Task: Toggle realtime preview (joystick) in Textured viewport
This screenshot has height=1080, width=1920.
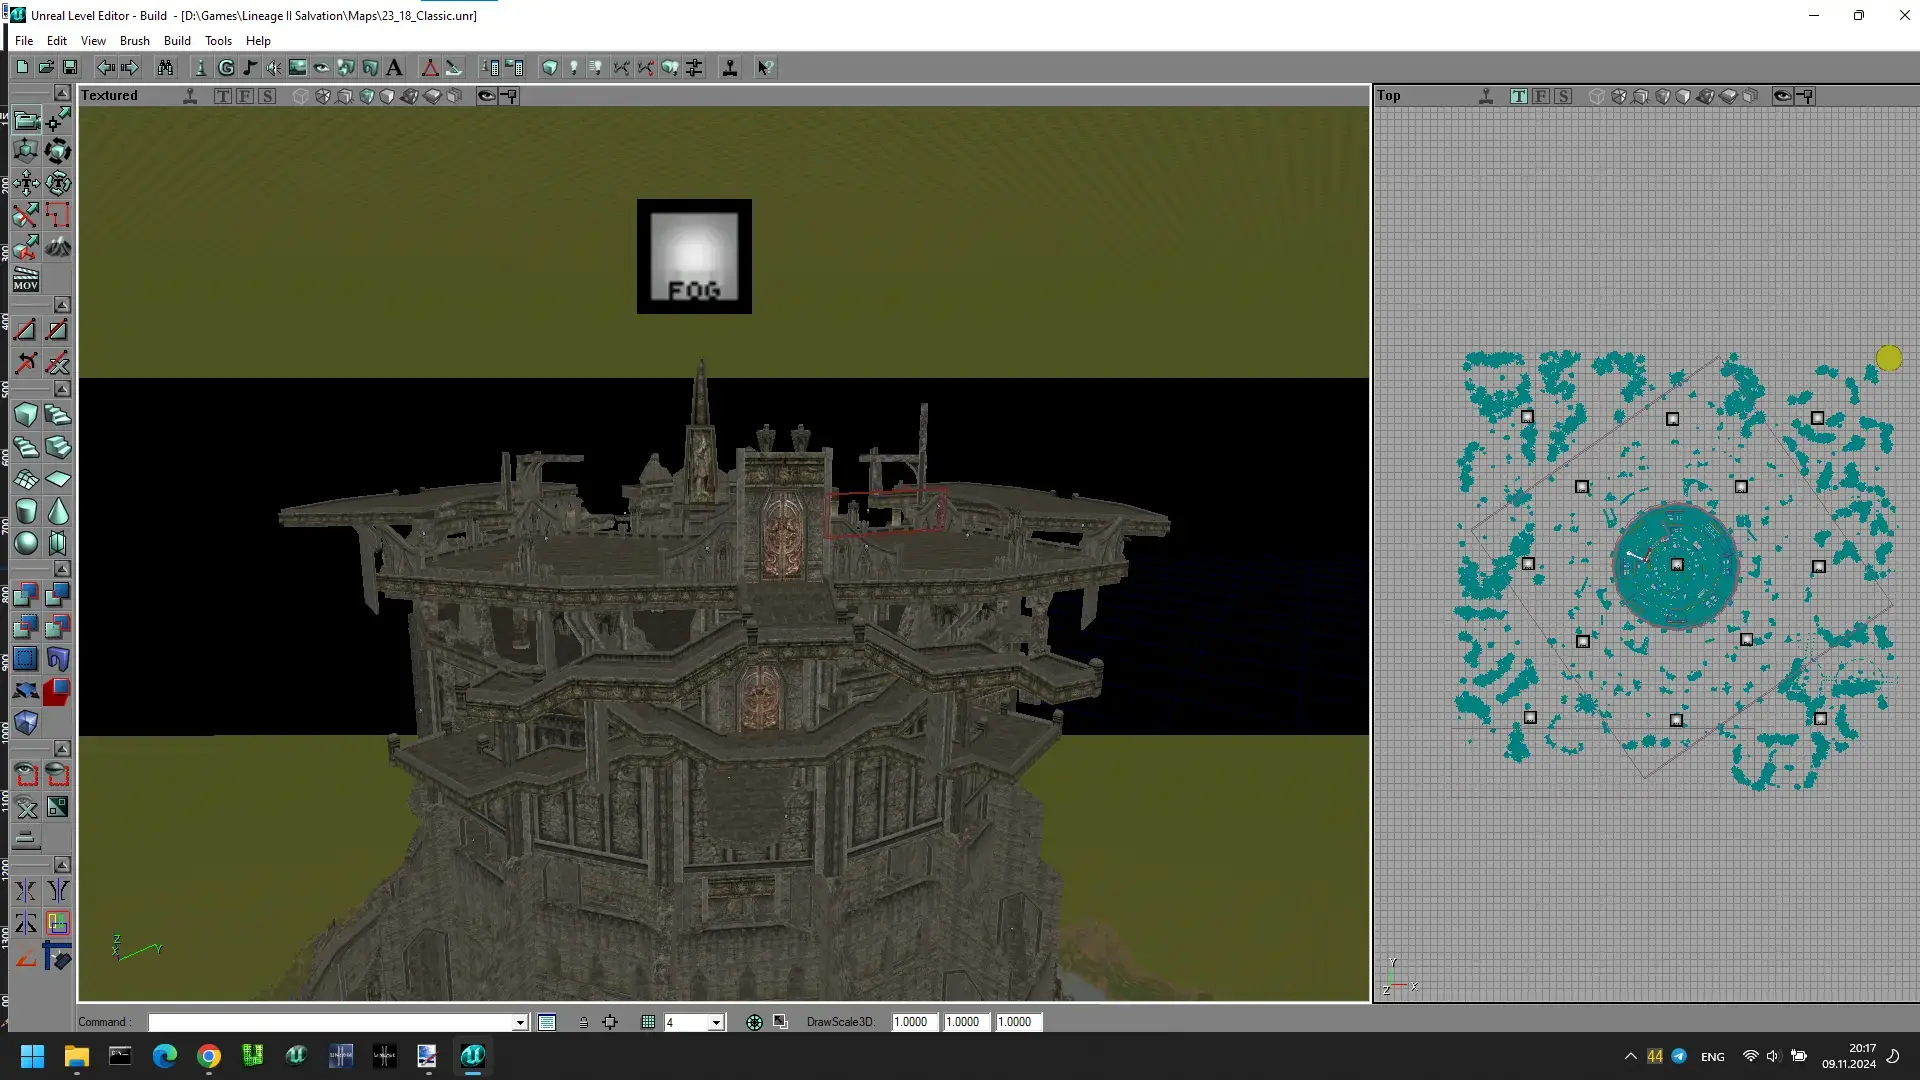Action: tap(190, 96)
